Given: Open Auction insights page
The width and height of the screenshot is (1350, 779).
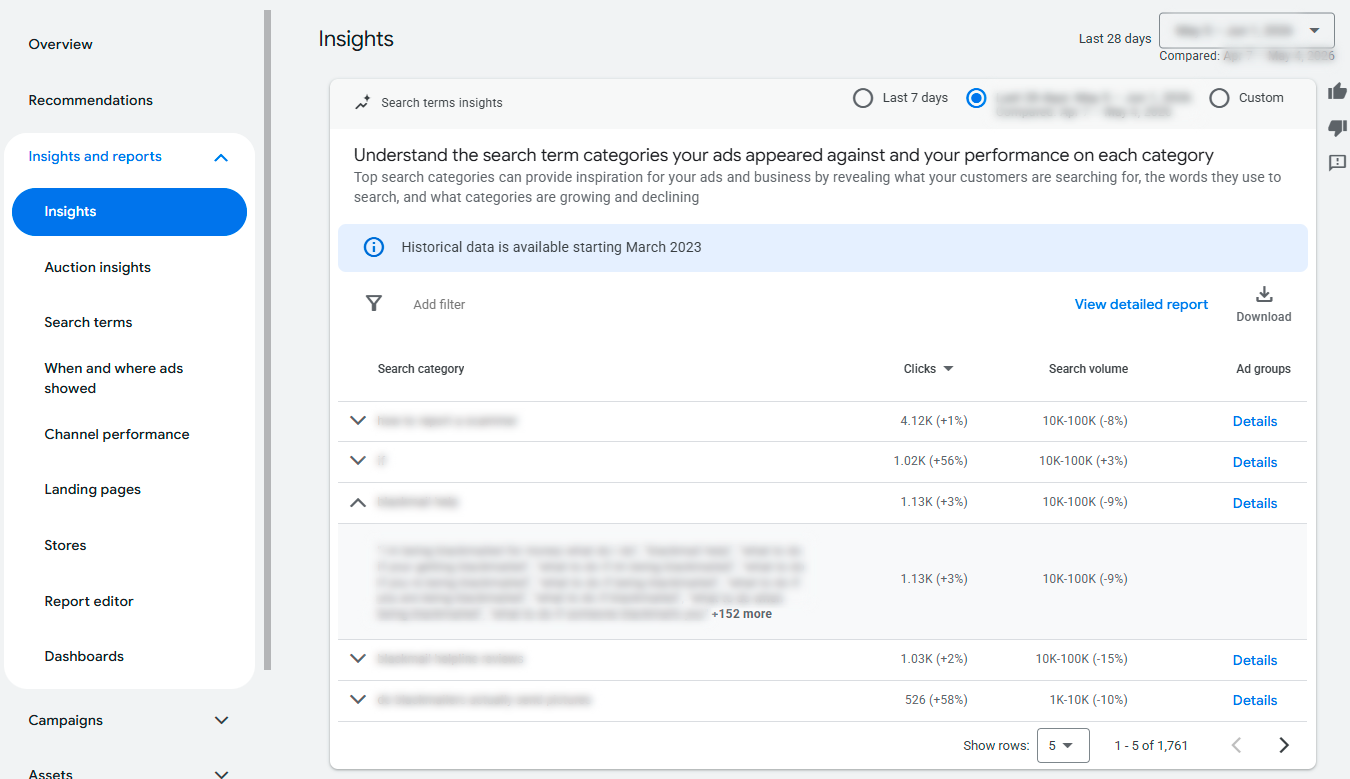Looking at the screenshot, I should pos(98,267).
